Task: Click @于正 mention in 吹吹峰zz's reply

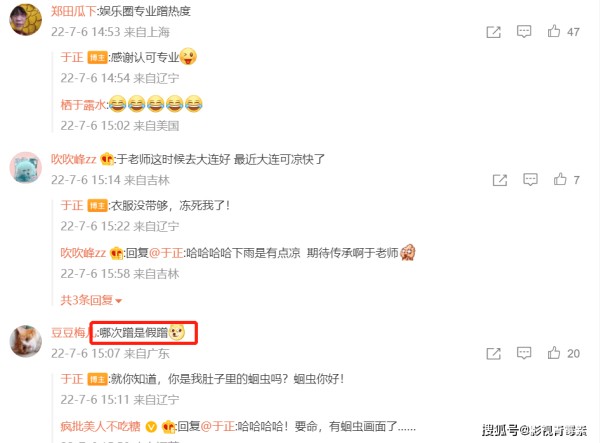Action: (x=166, y=253)
